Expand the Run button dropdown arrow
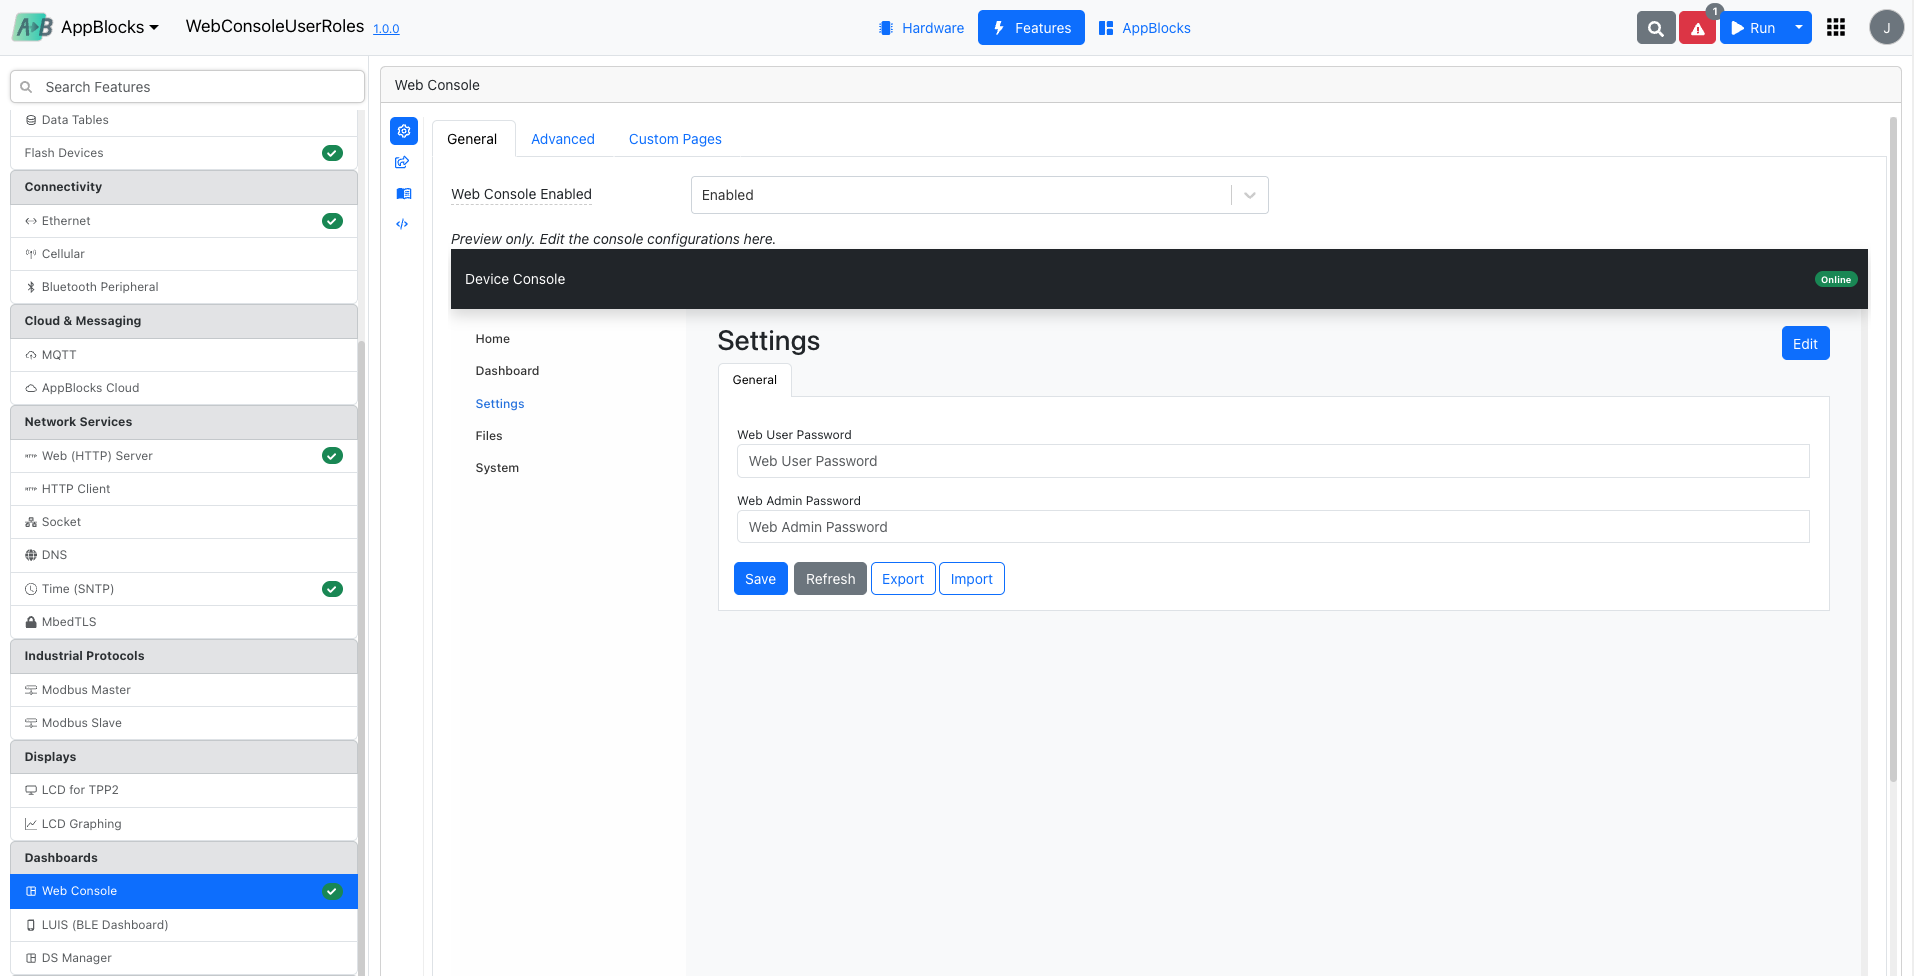 1799,28
